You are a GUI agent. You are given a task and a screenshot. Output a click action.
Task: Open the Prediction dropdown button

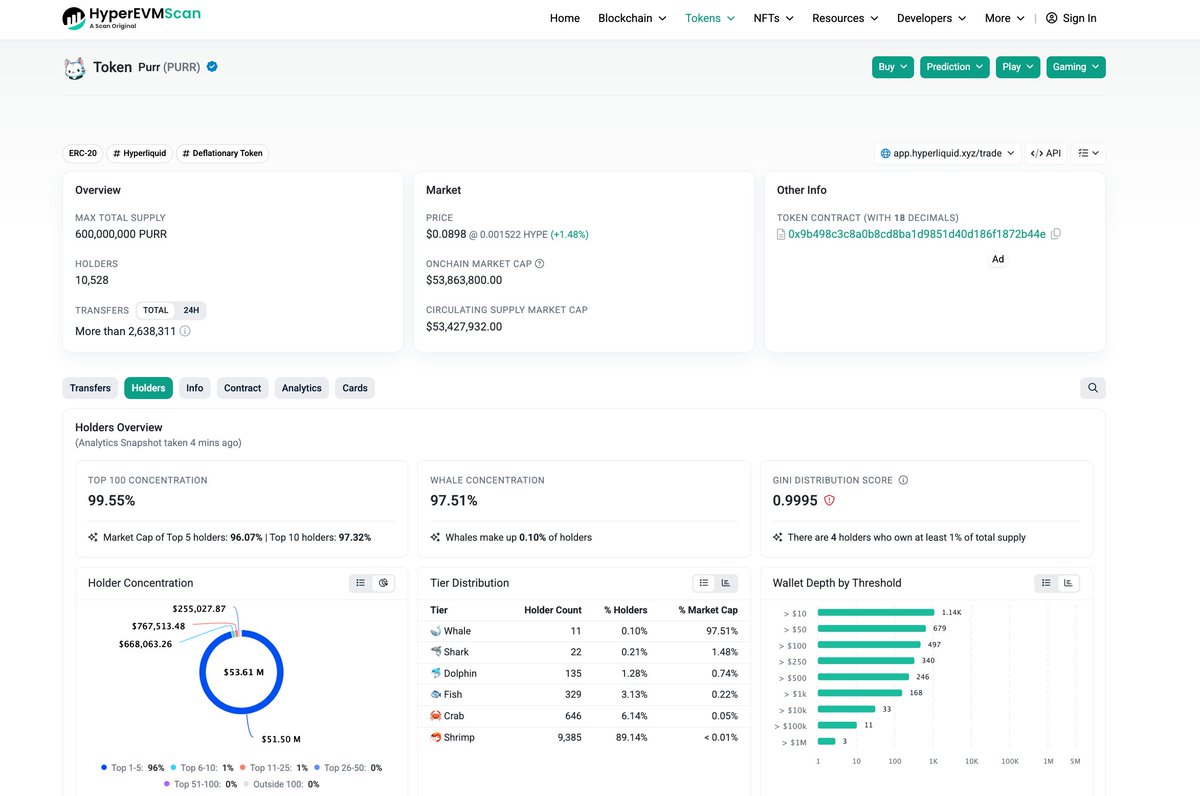[x=955, y=67]
